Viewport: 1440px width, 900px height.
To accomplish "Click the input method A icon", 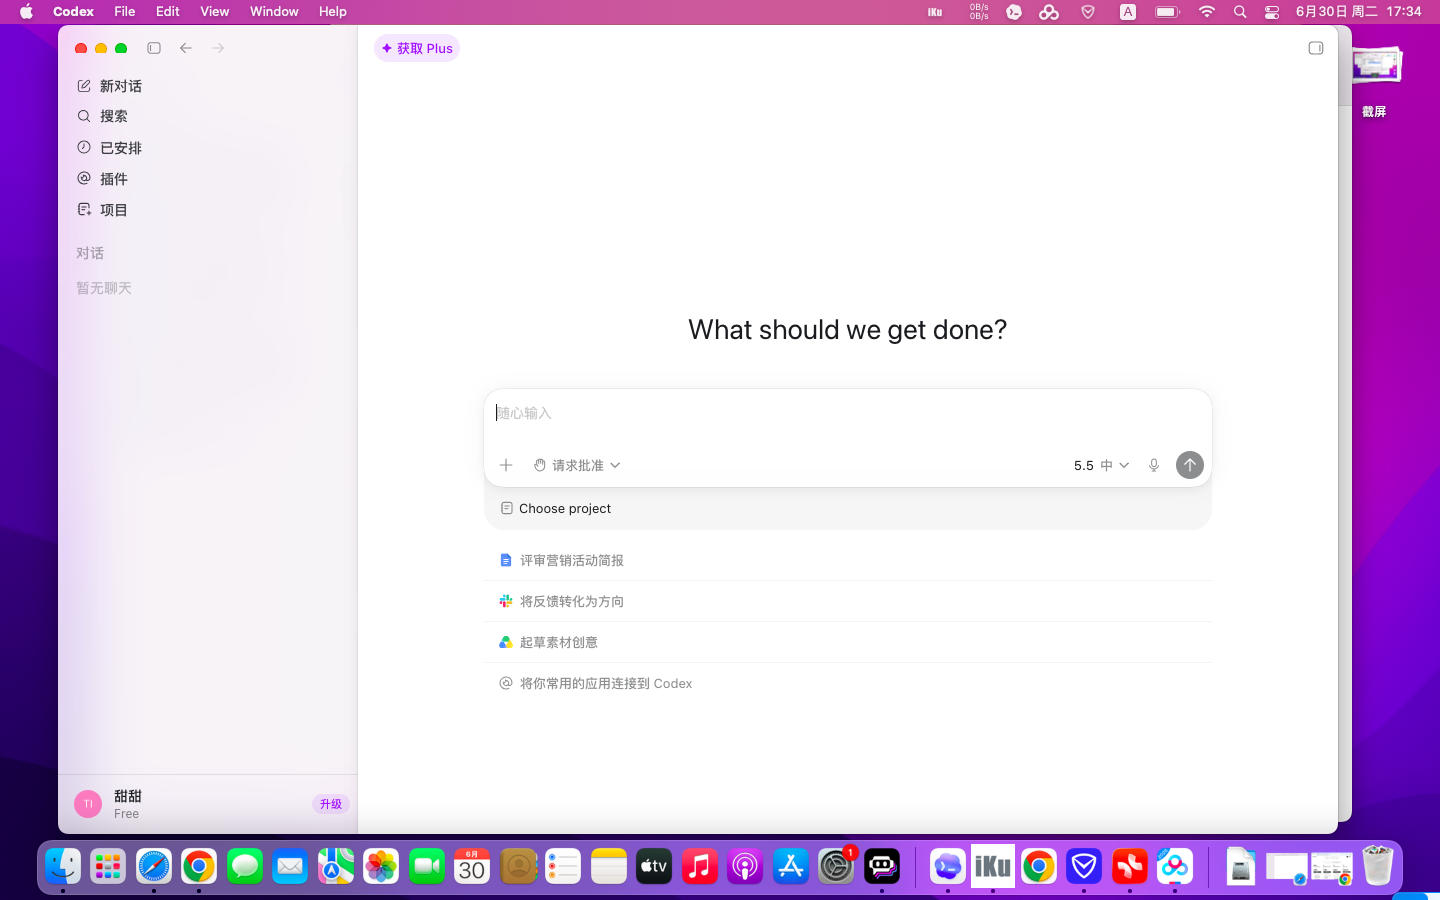I will pyautogui.click(x=1128, y=12).
